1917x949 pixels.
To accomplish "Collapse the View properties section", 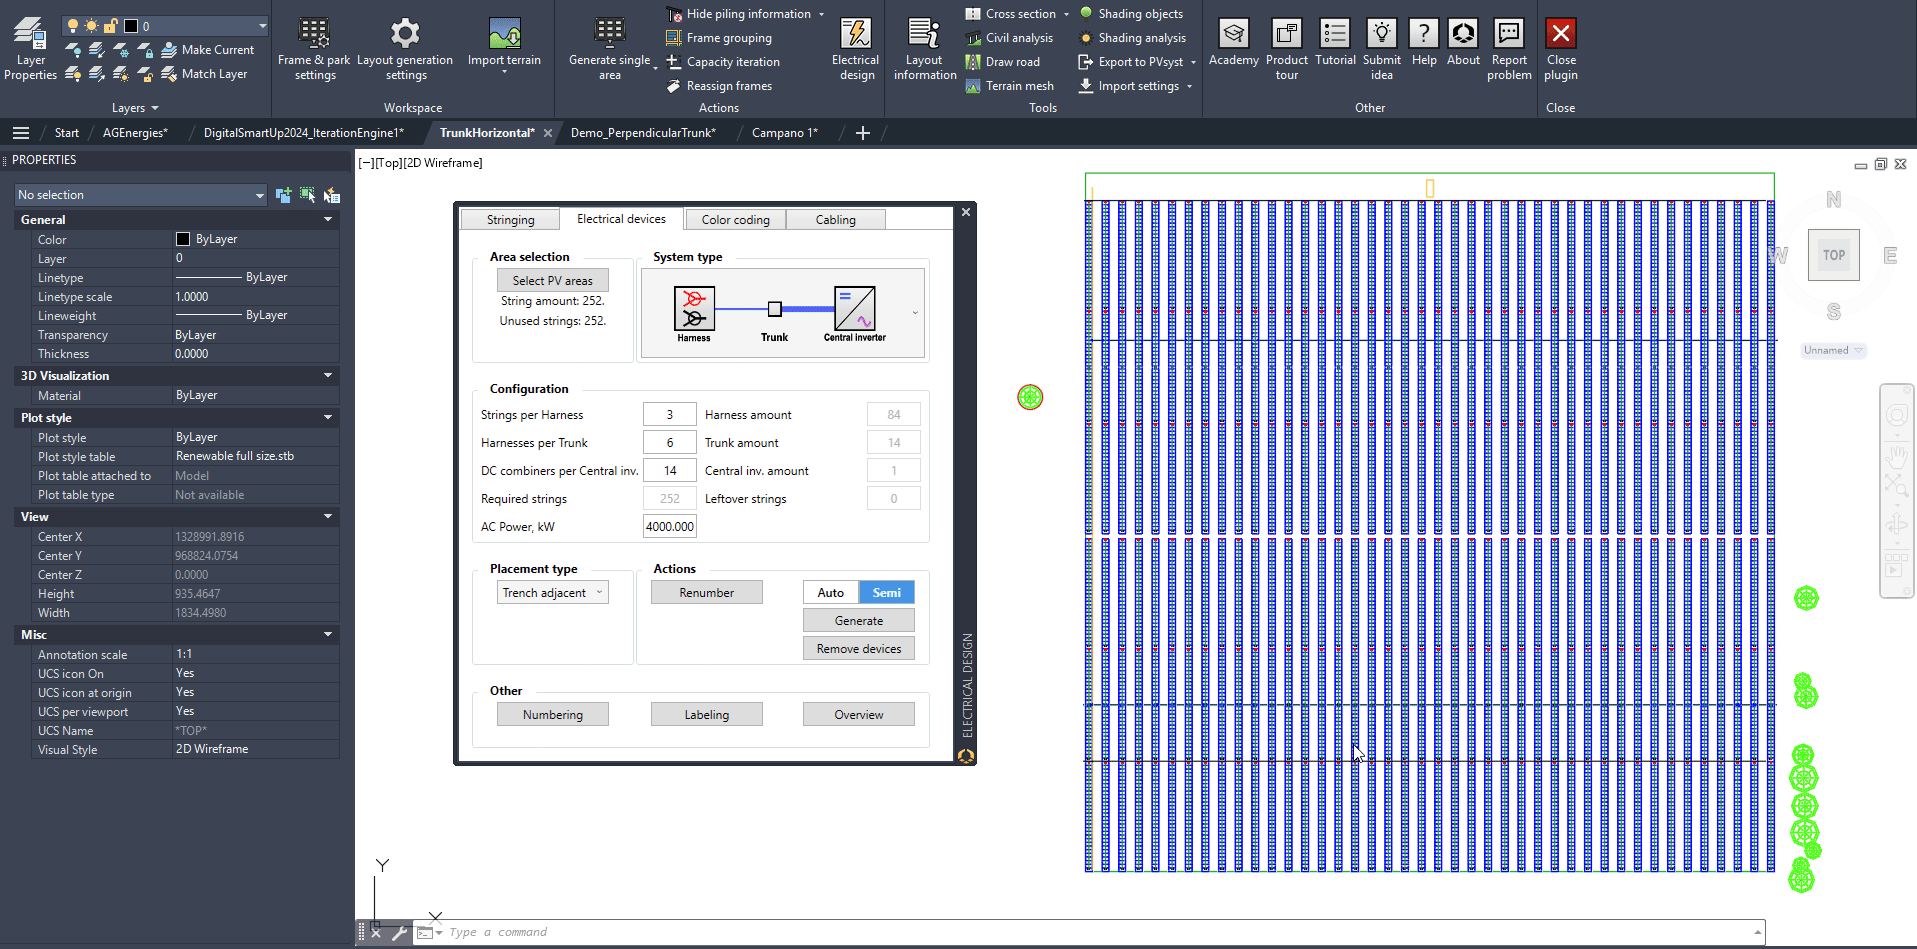I will (328, 517).
